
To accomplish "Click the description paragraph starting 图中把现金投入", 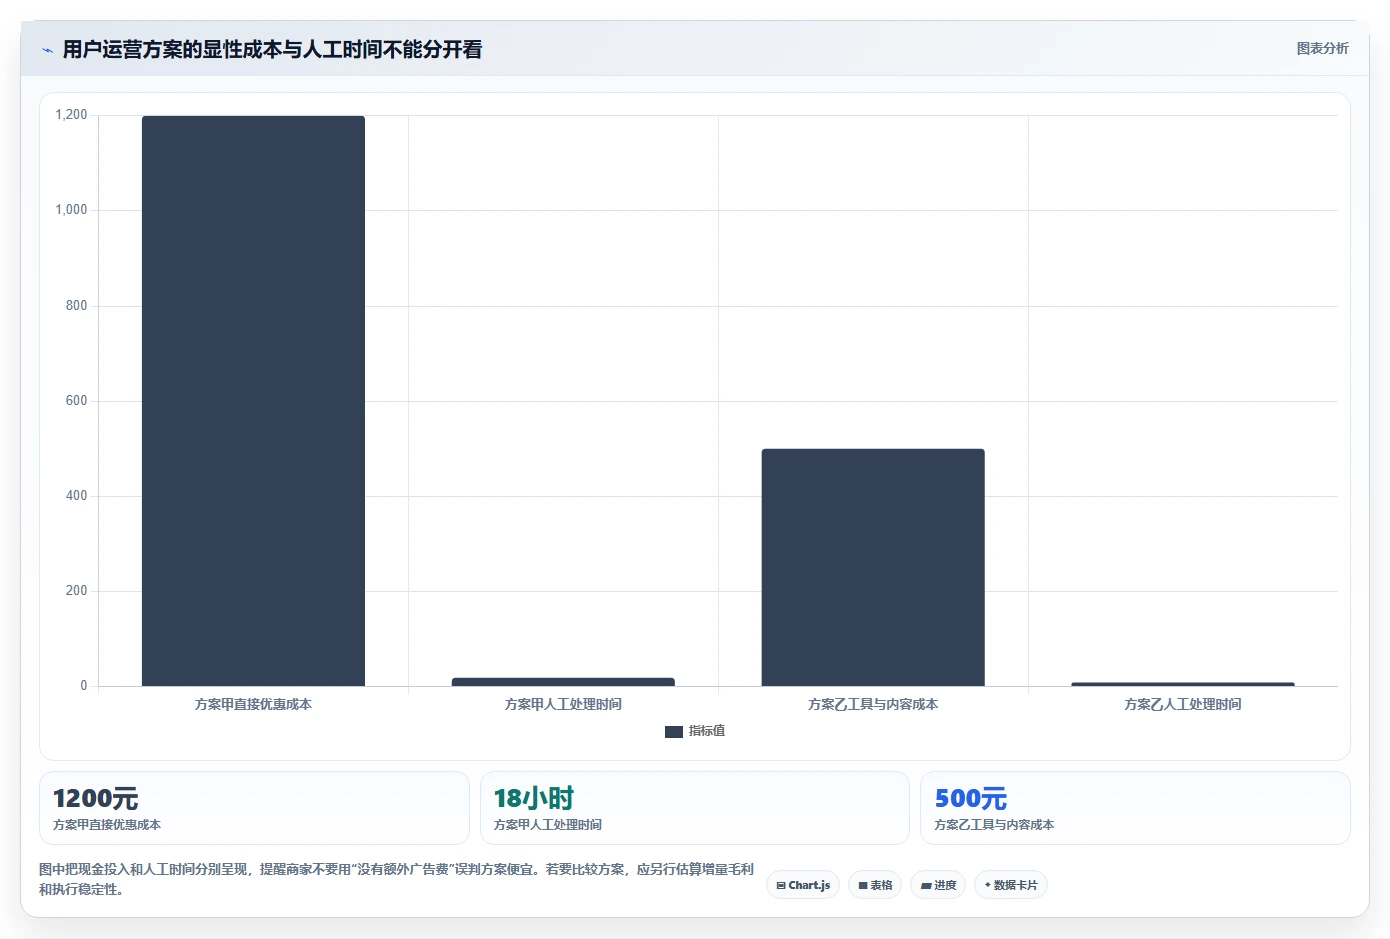I will [396, 879].
